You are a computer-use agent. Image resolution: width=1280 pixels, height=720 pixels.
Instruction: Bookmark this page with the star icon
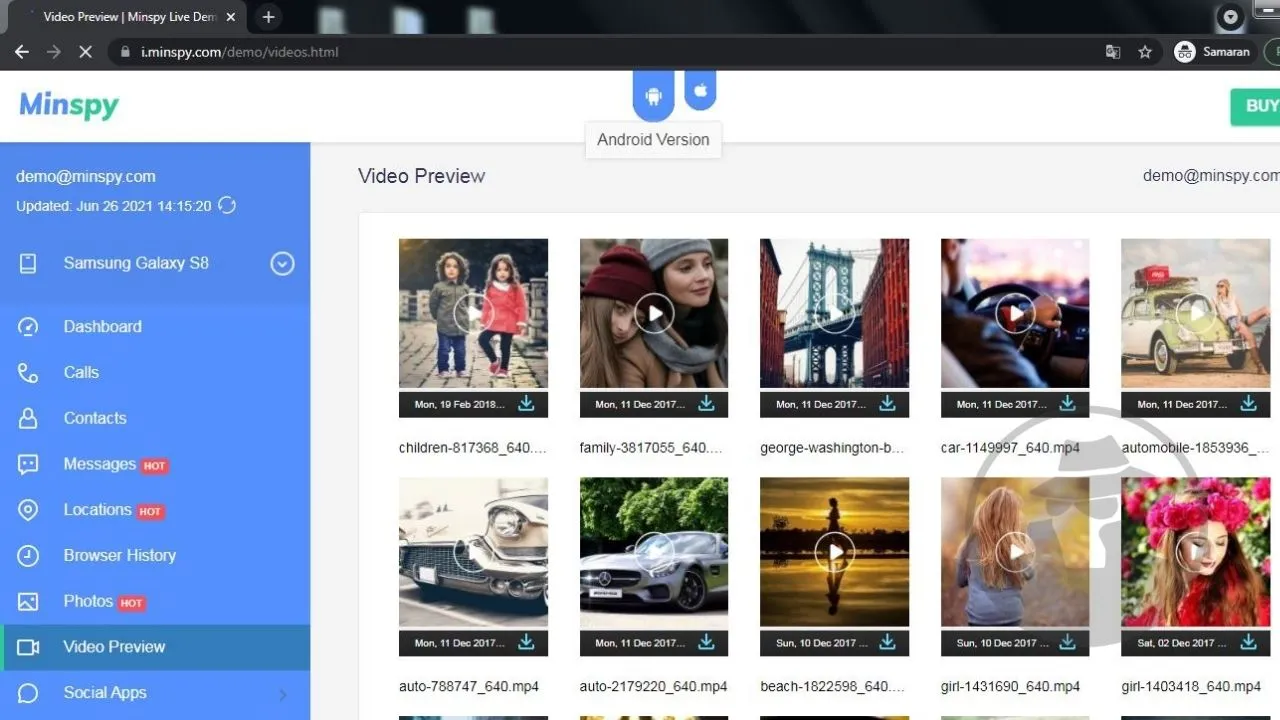click(1145, 52)
